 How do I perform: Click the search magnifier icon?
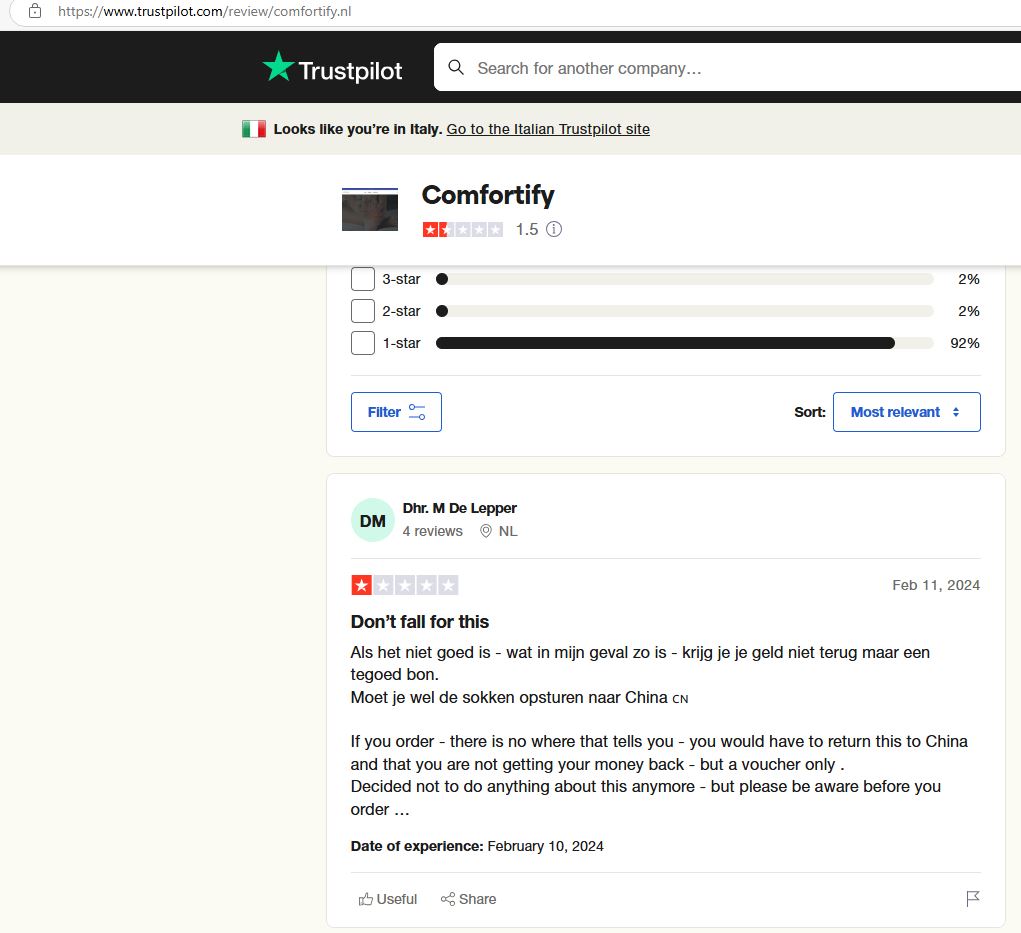point(456,68)
